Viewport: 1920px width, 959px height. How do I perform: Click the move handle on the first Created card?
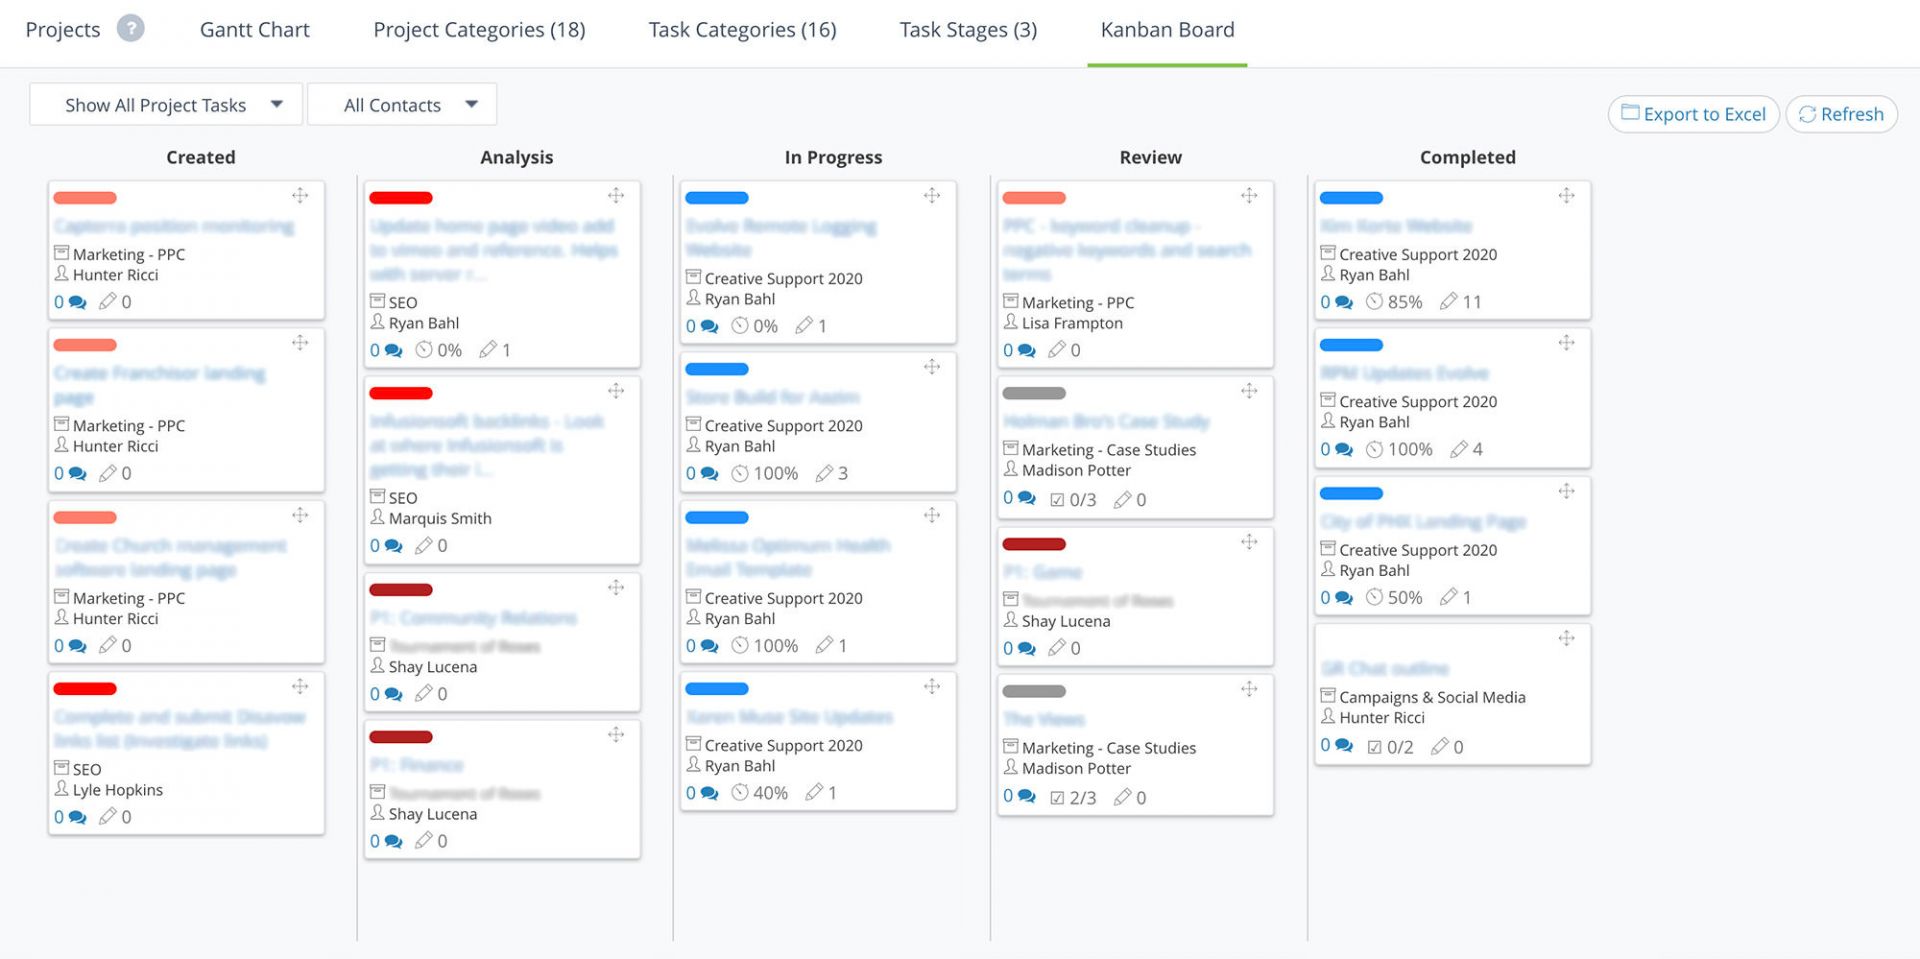point(300,196)
